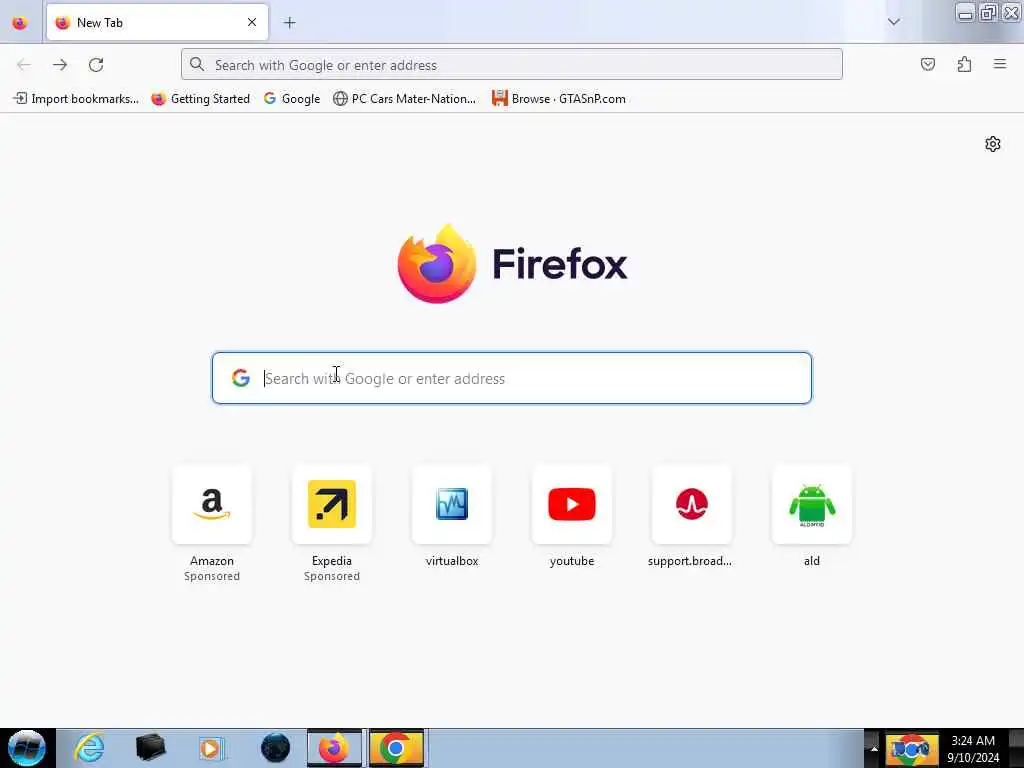Image resolution: width=1024 pixels, height=768 pixels.
Task: Open PC Cars Mater-Nation bookmark
Action: [x=405, y=99]
